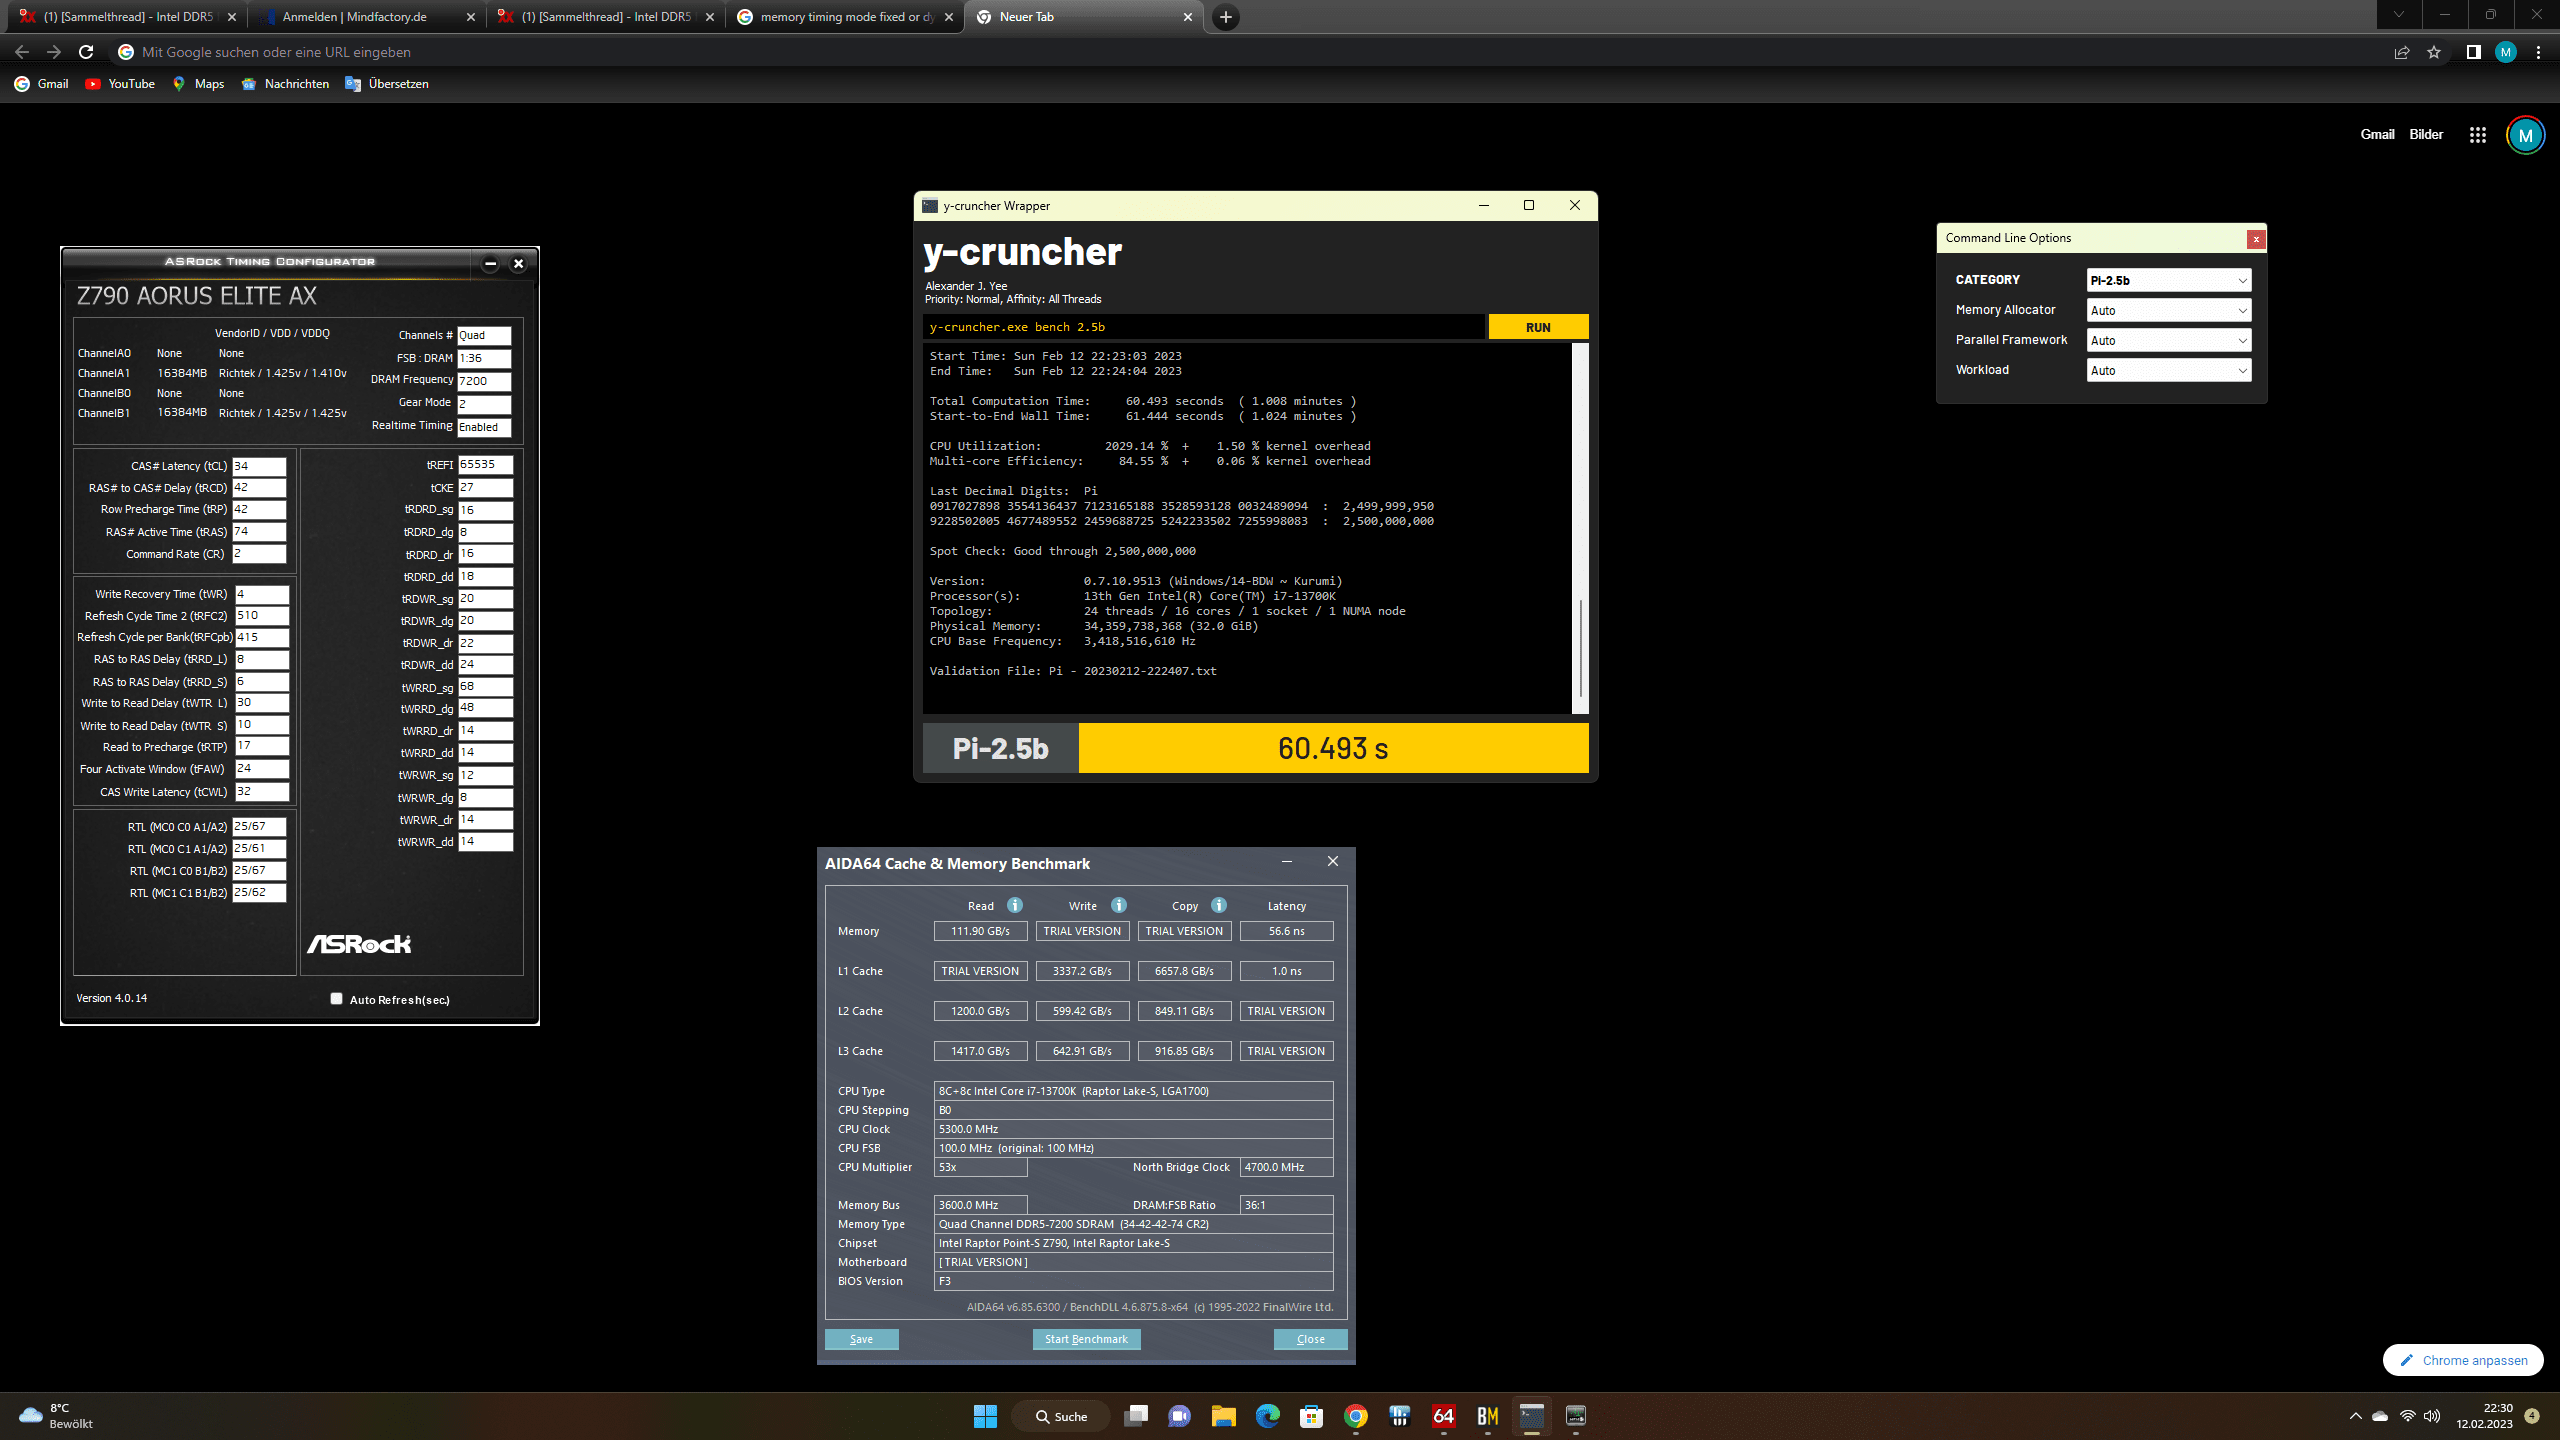
Task: Open the Memory Allocator dropdown
Action: tap(2168, 310)
